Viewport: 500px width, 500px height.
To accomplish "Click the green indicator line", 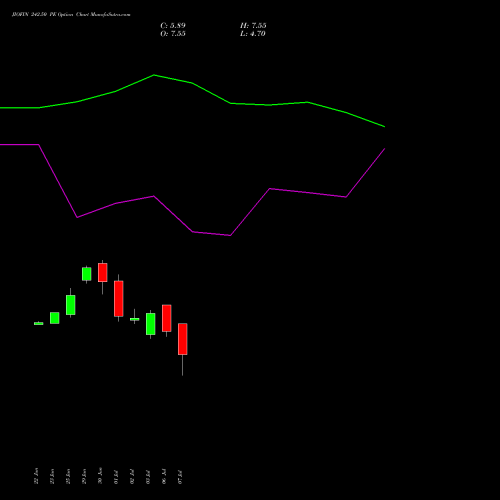I will pyautogui.click(x=192, y=83).
